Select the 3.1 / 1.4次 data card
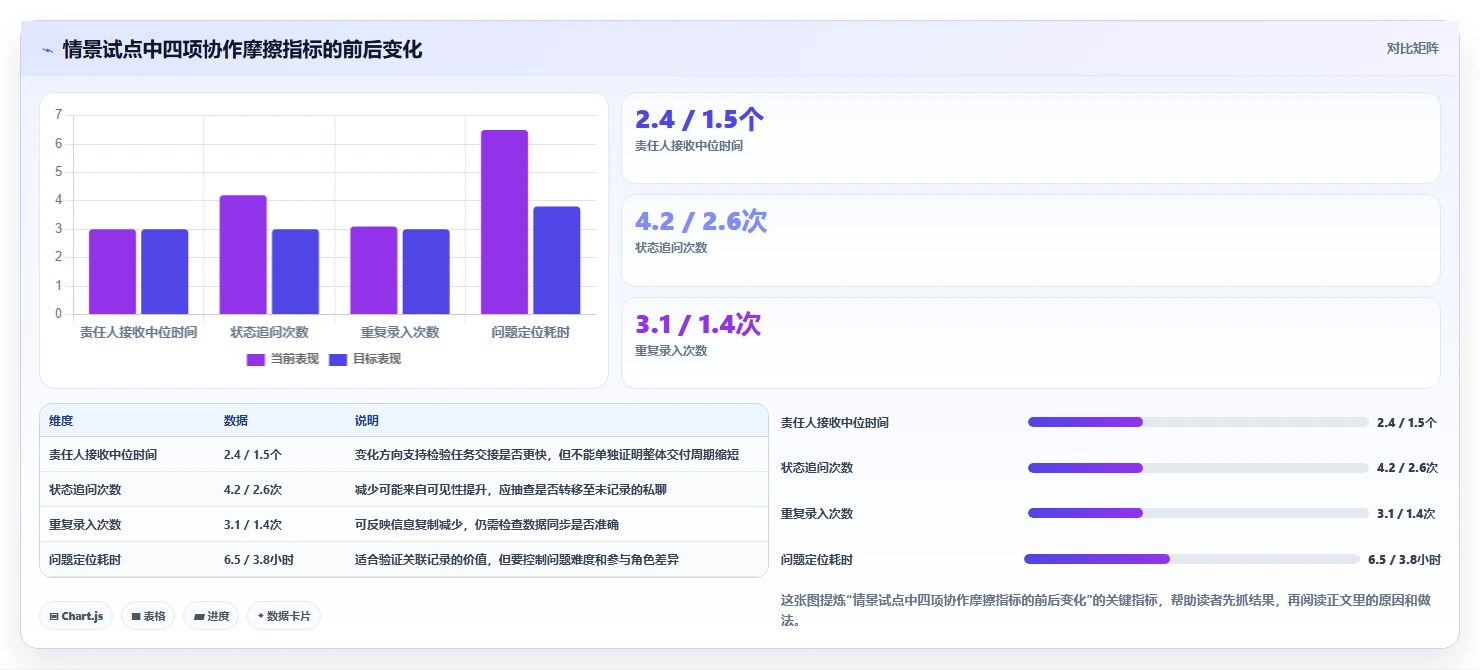The height and width of the screenshot is (670, 1480). click(1031, 343)
